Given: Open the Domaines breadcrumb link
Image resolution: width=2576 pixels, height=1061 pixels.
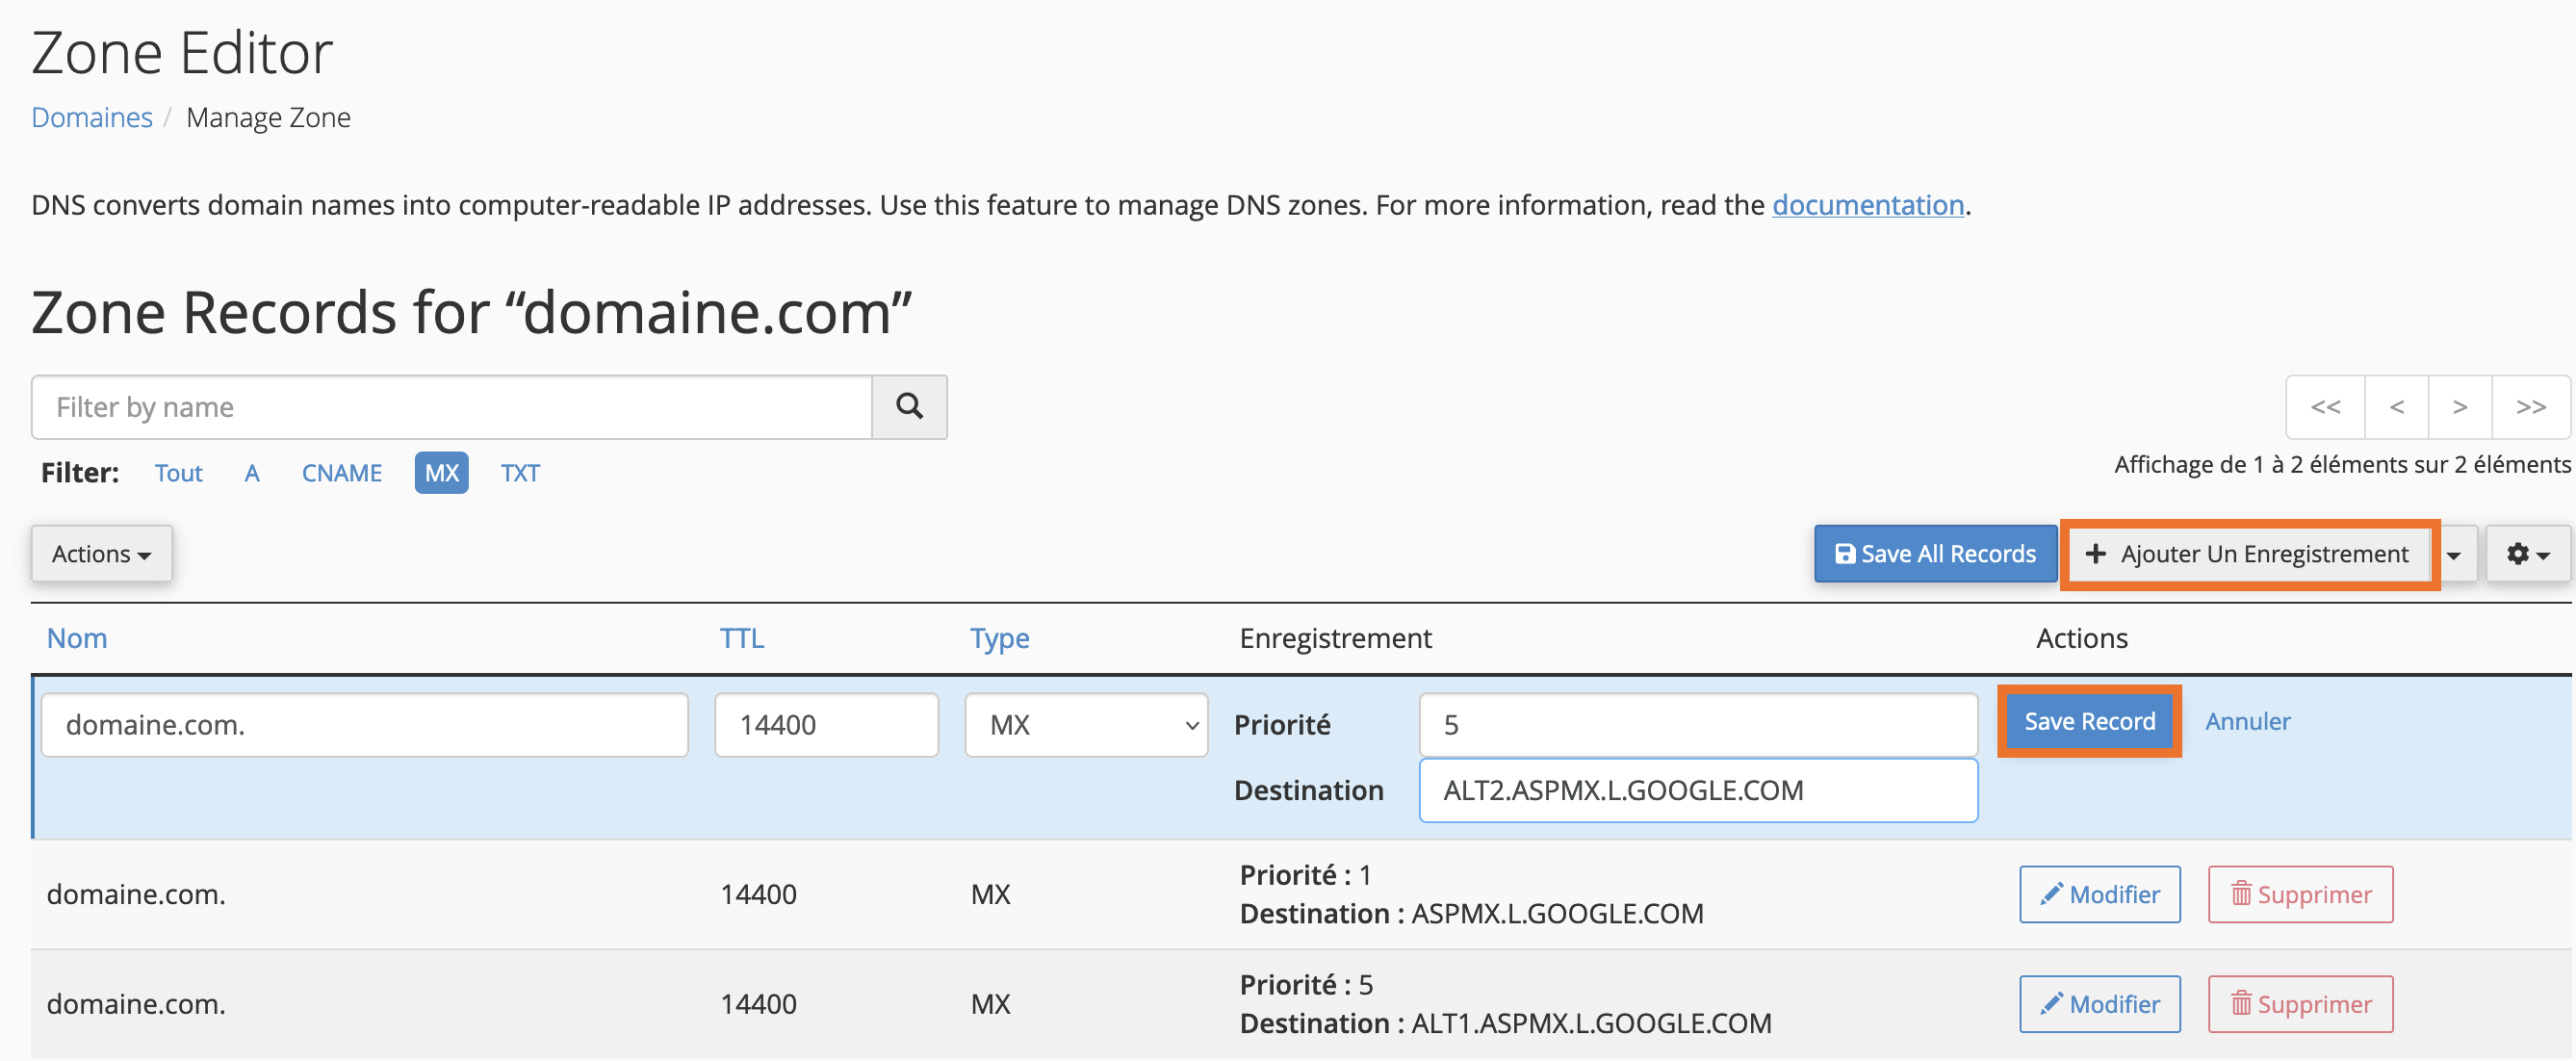Looking at the screenshot, I should (x=92, y=118).
